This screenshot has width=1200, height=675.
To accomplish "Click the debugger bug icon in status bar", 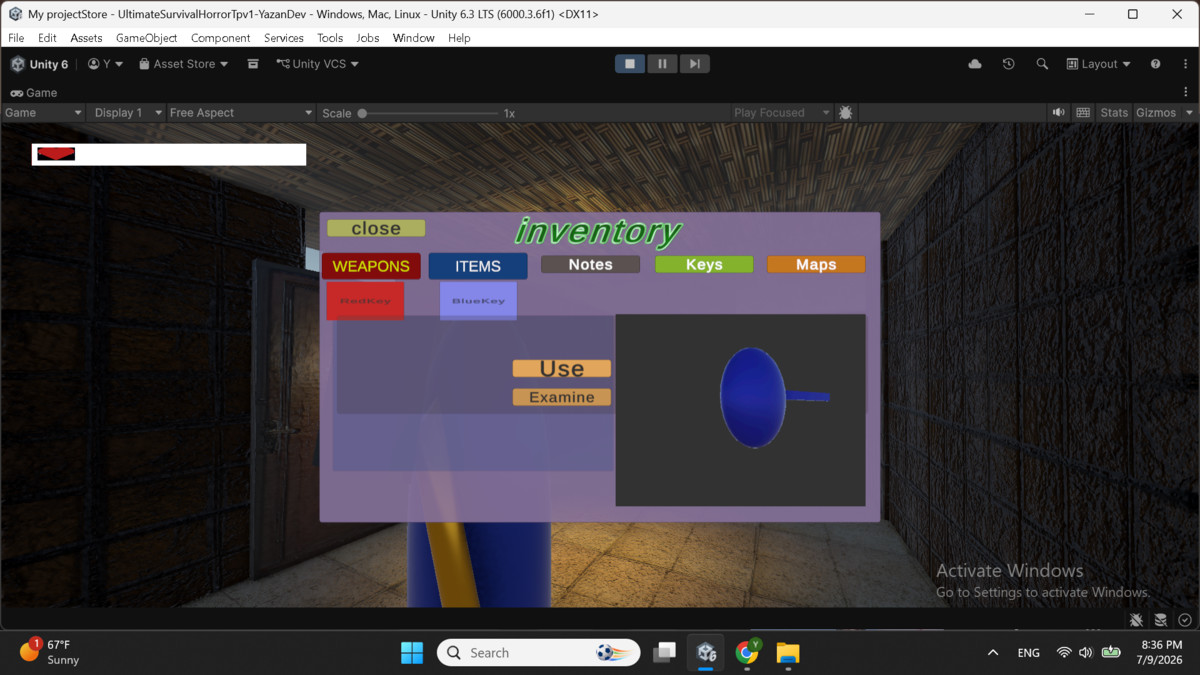I will click(x=1136, y=620).
